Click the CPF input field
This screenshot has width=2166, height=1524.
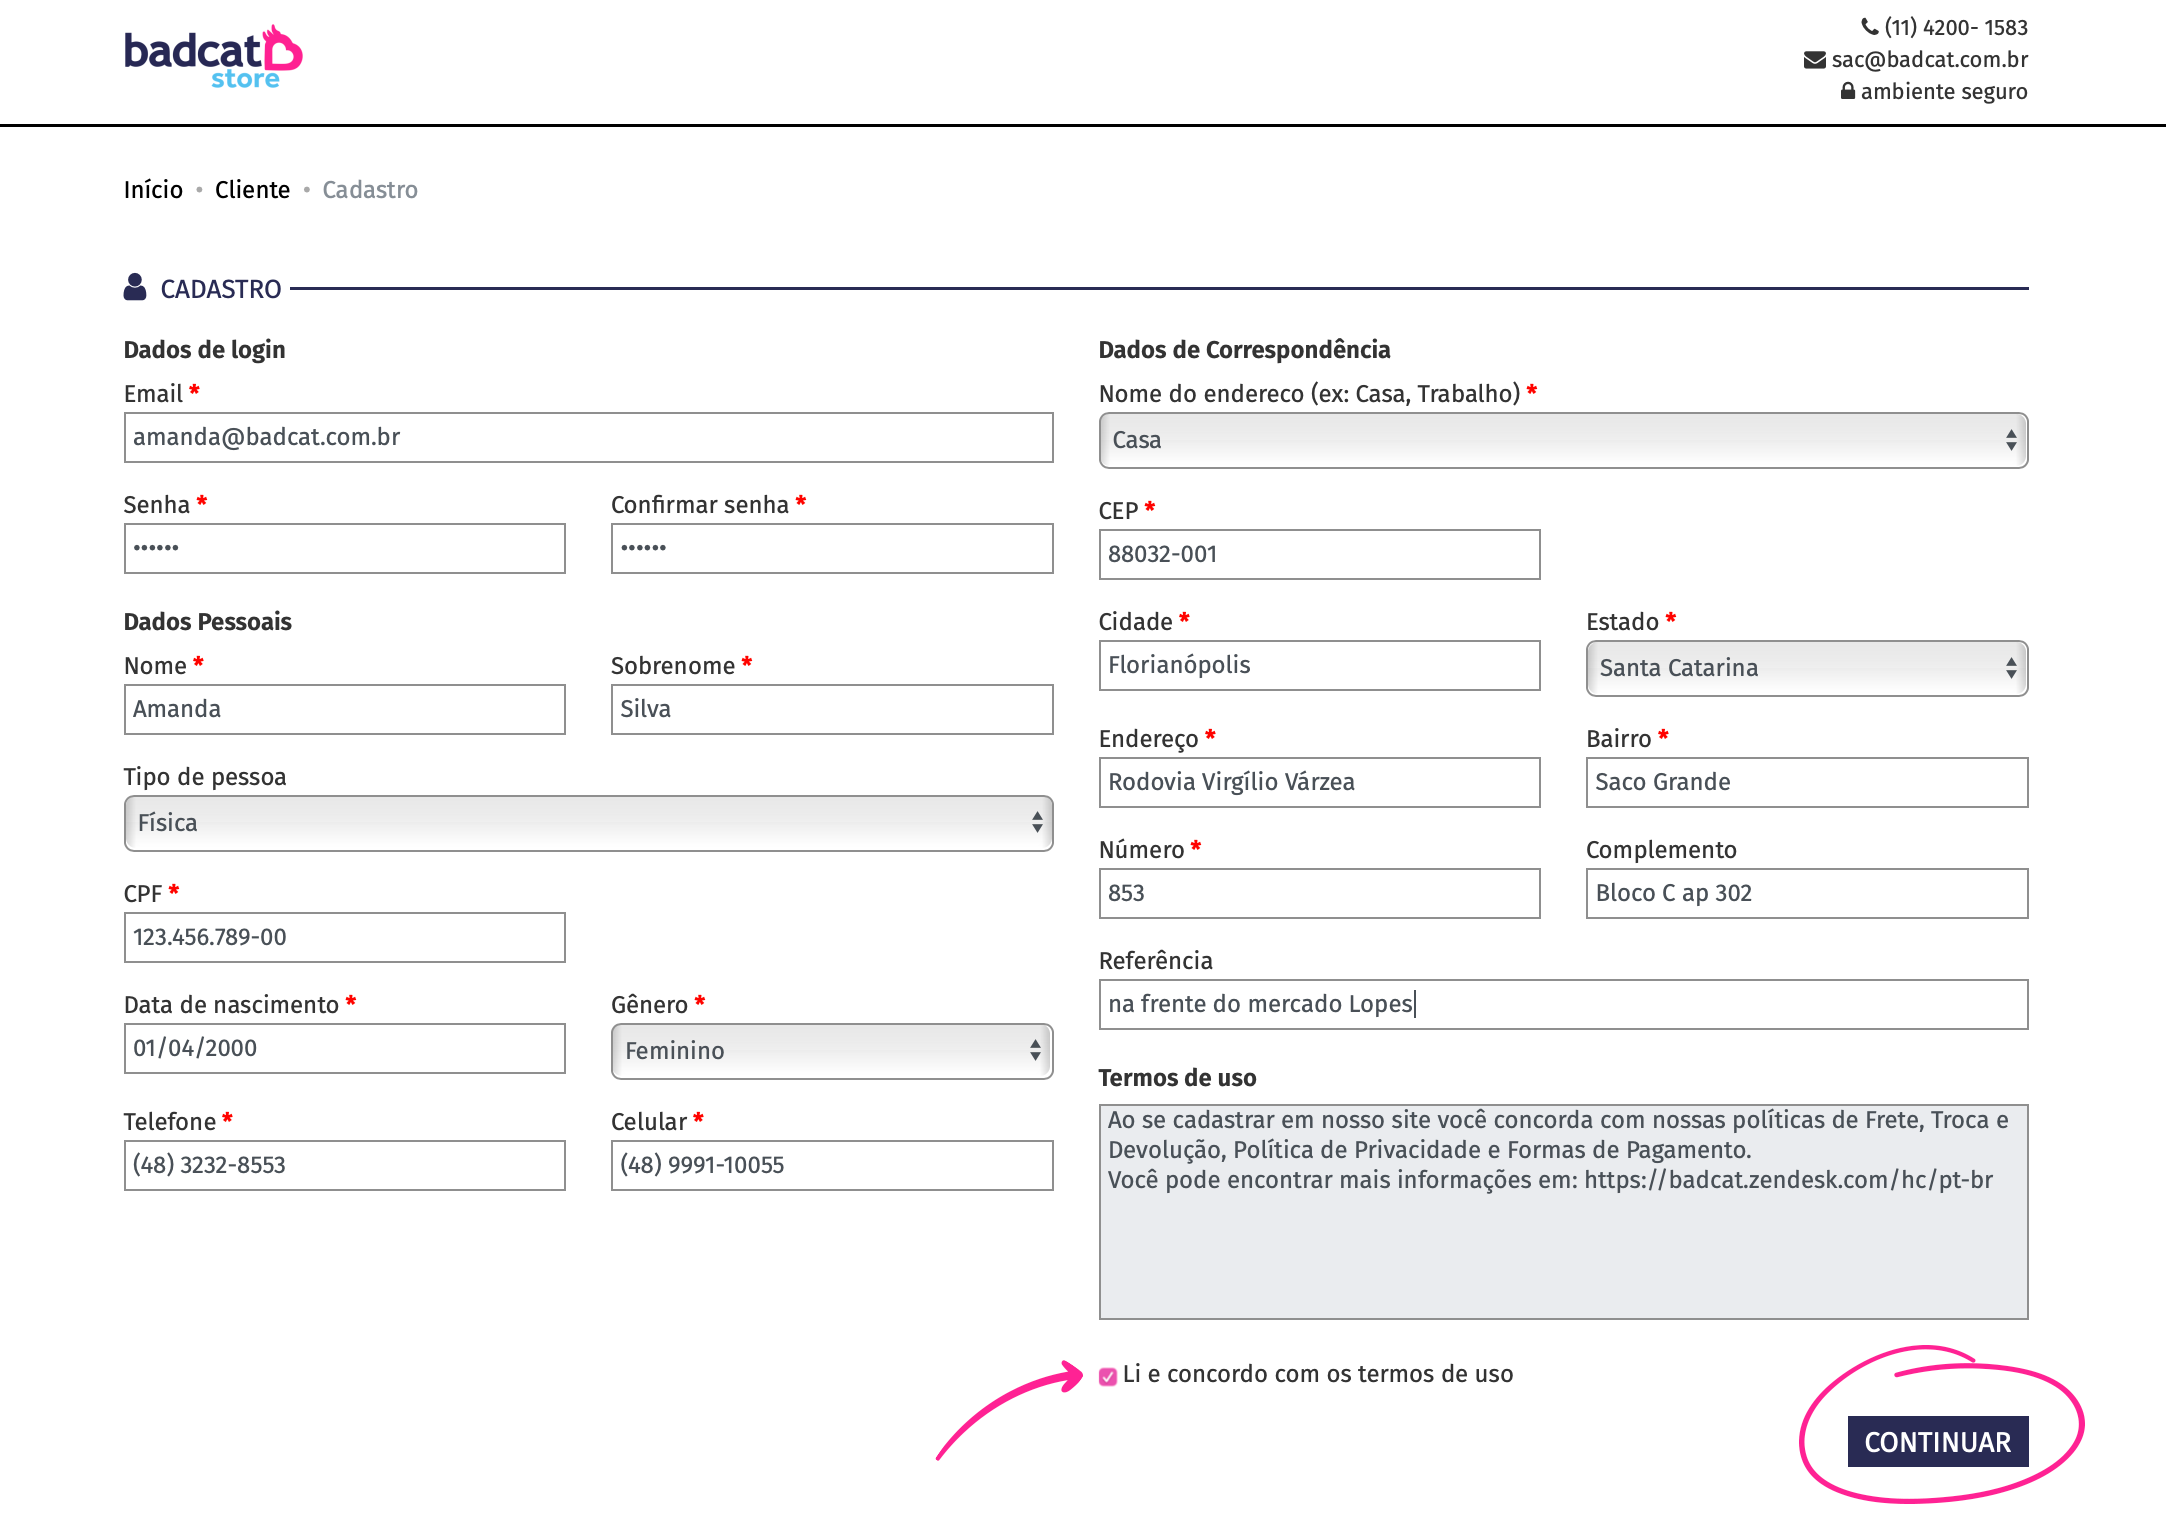(x=344, y=937)
